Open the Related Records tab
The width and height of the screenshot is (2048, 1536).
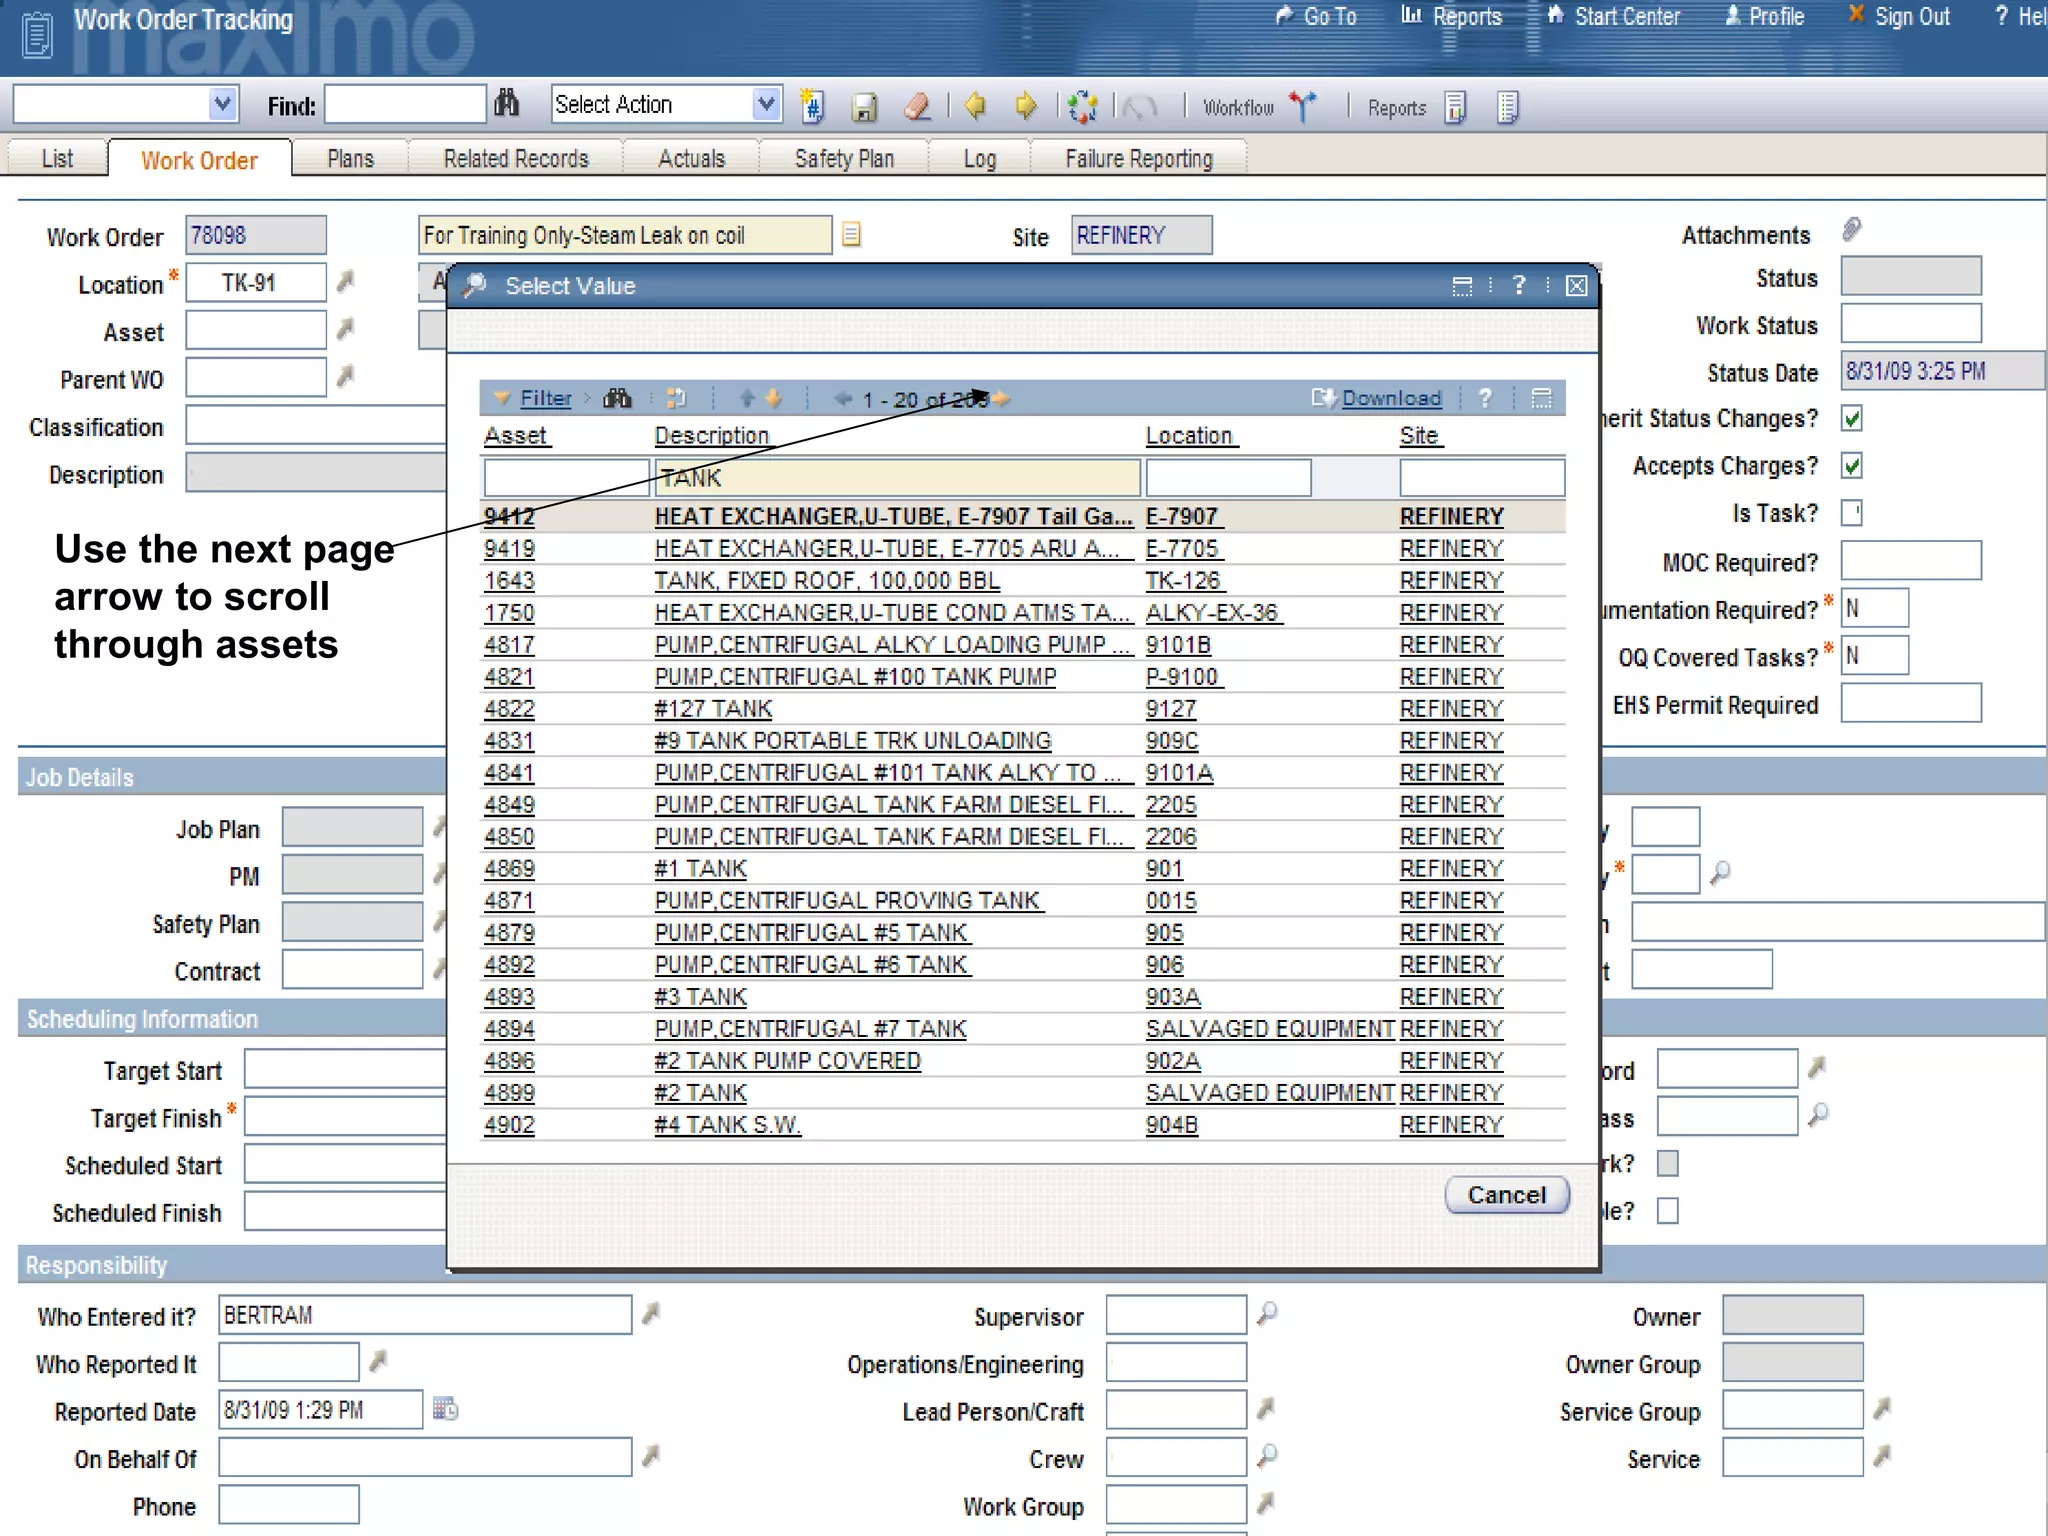point(516,159)
